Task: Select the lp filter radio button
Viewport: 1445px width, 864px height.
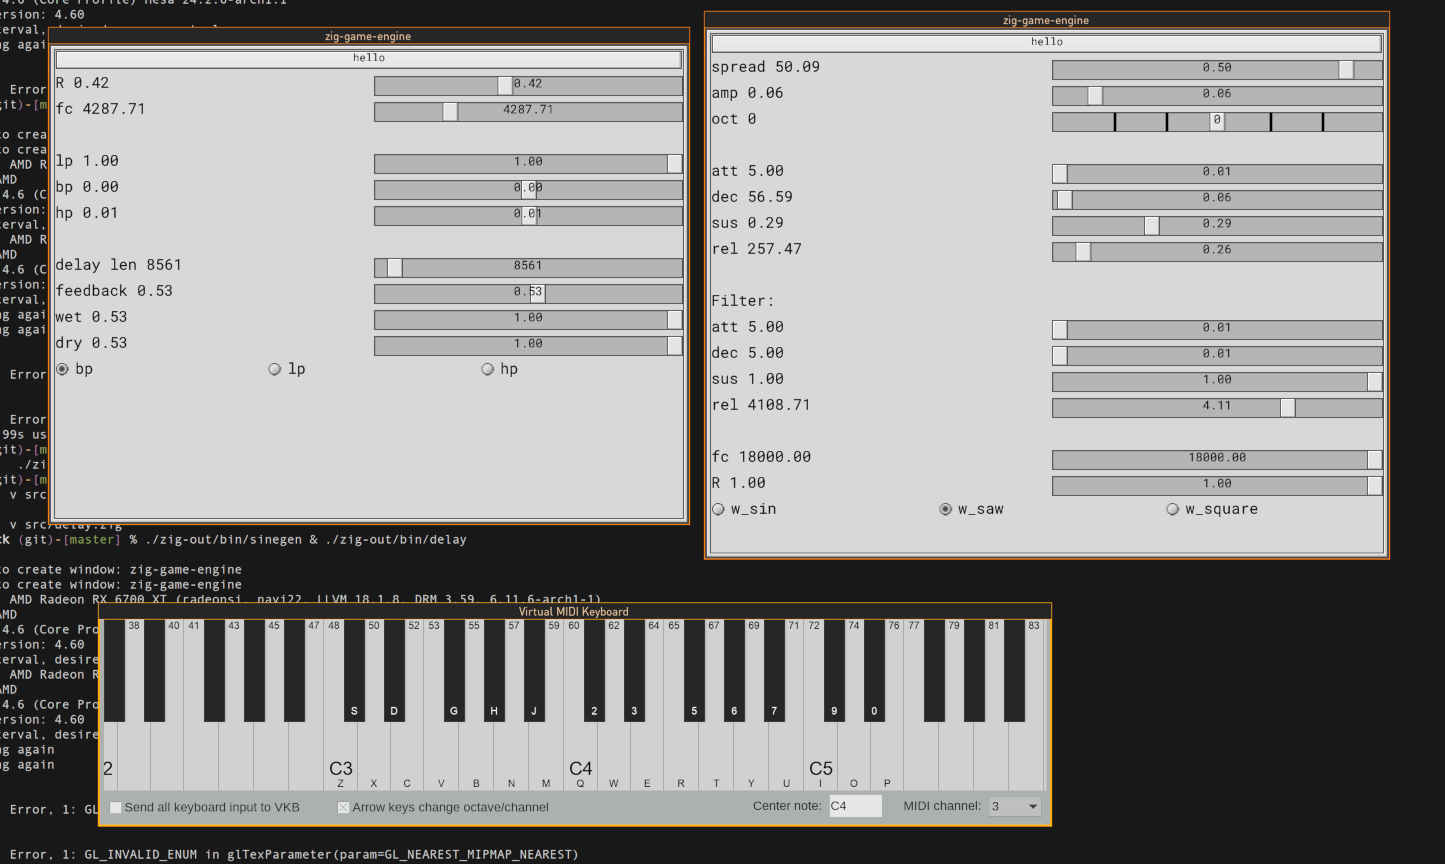Action: (275, 369)
